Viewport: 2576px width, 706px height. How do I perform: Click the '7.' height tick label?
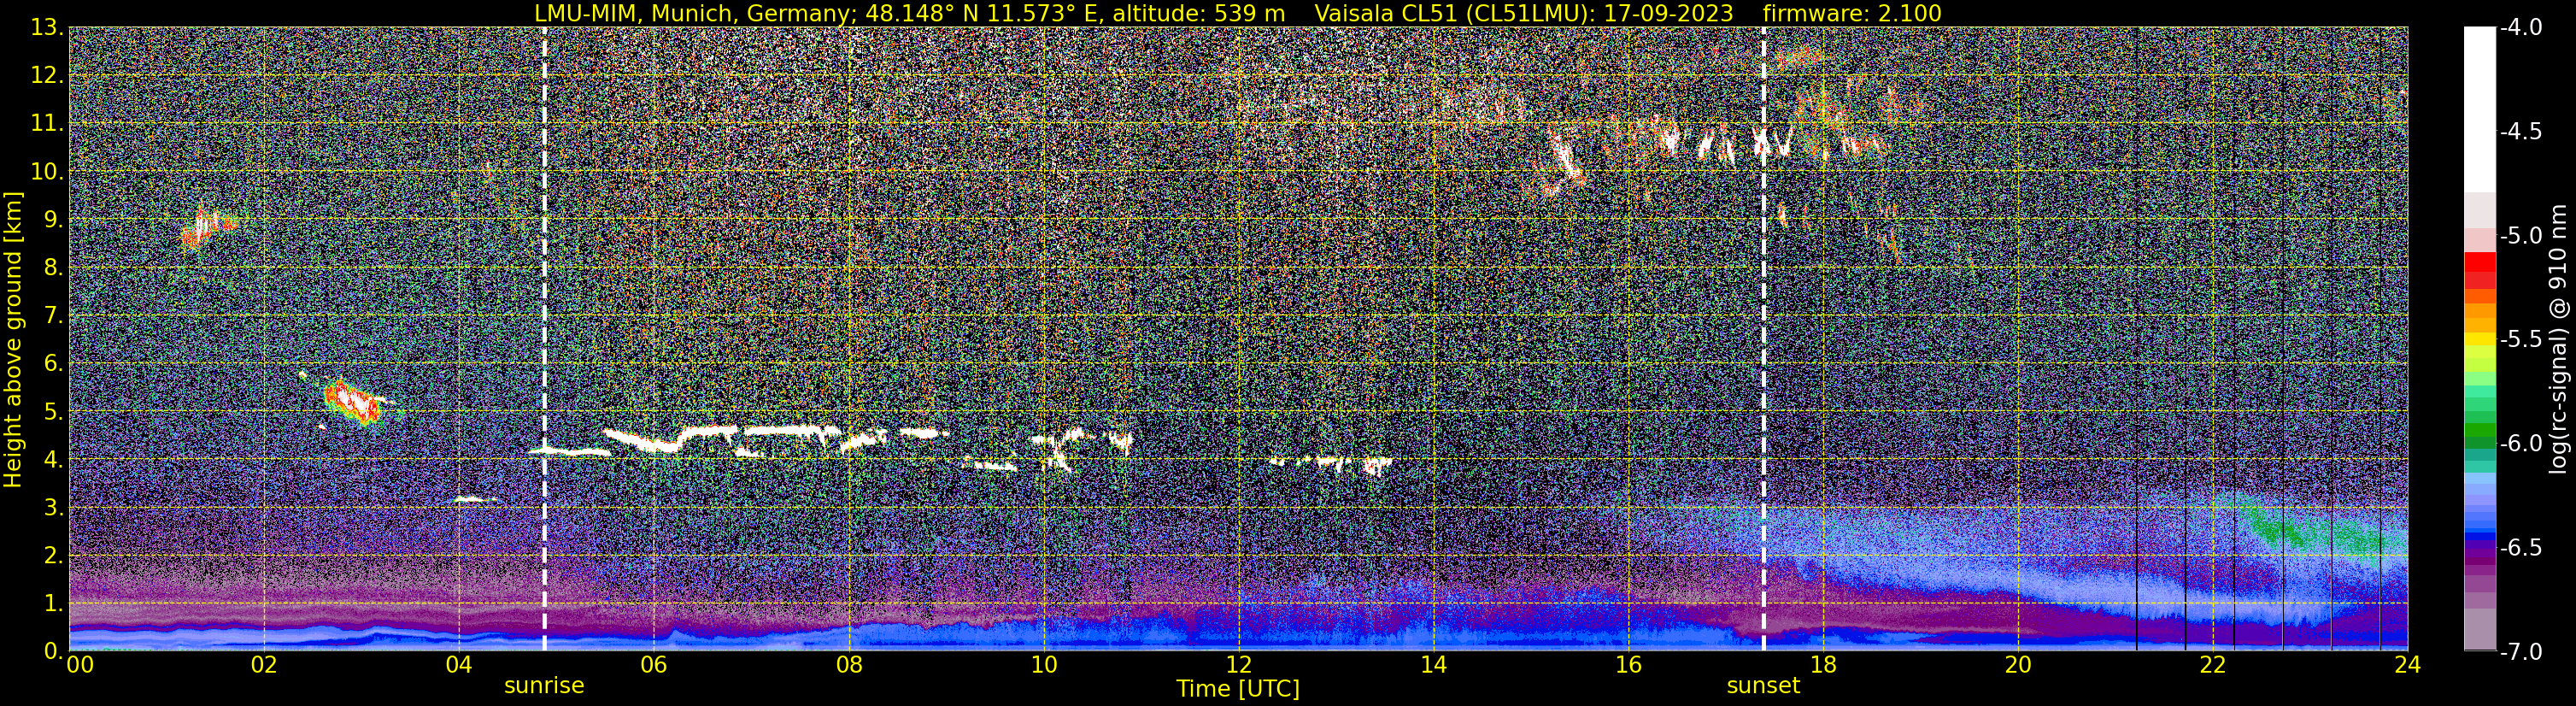(x=53, y=316)
